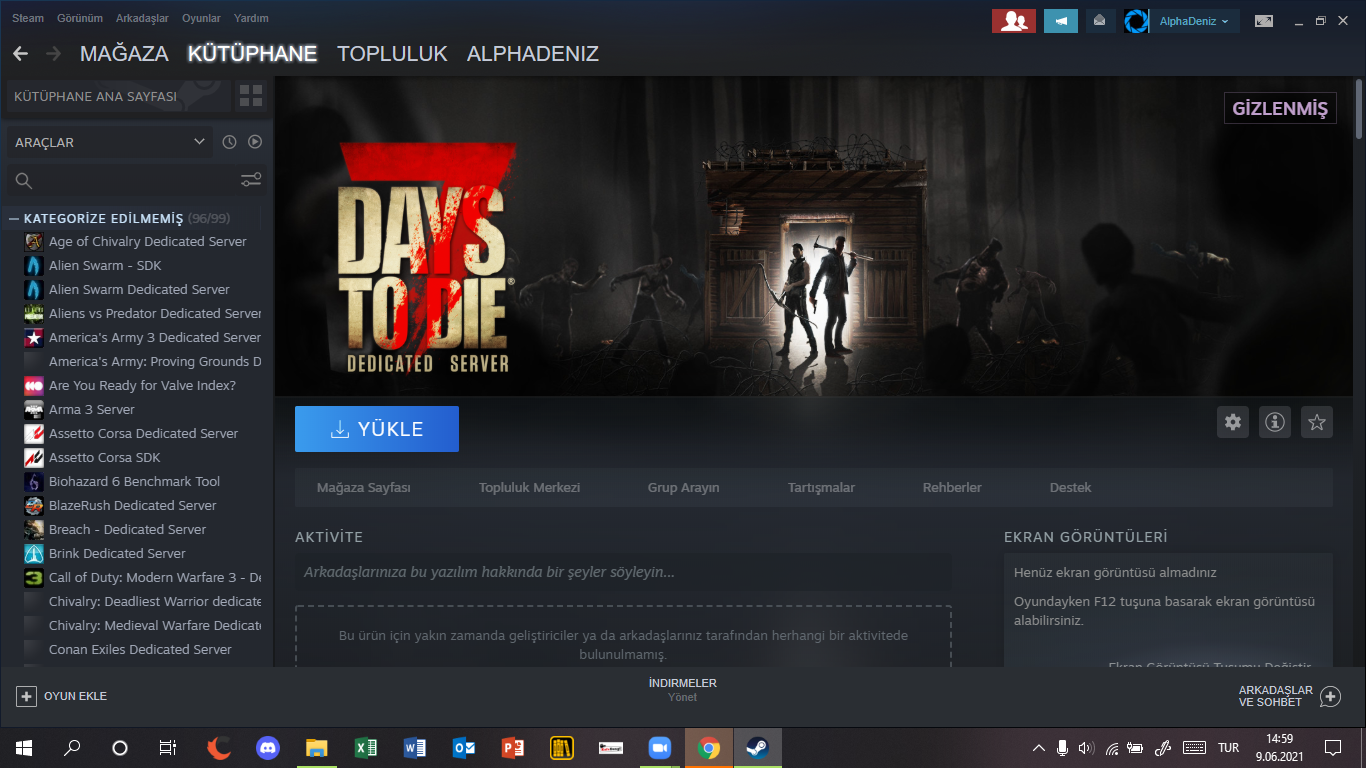Open AlphaDeniz account dropdown
Viewport: 1366px width, 768px height.
[x=1194, y=21]
